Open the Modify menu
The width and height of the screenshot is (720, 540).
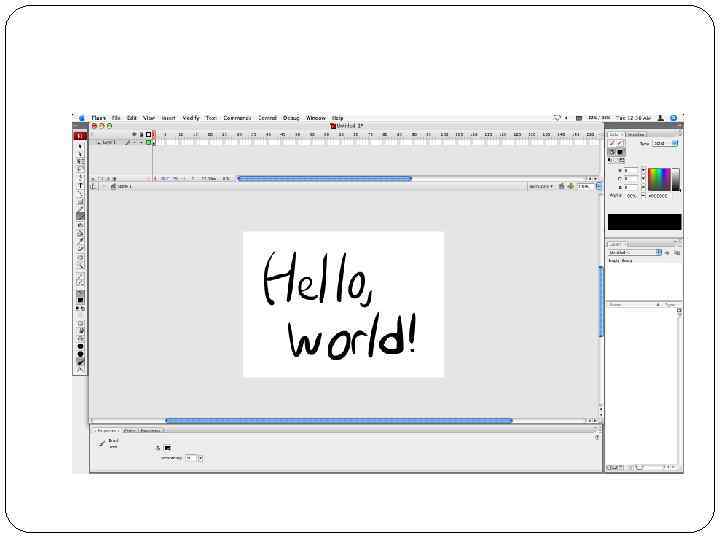point(191,118)
